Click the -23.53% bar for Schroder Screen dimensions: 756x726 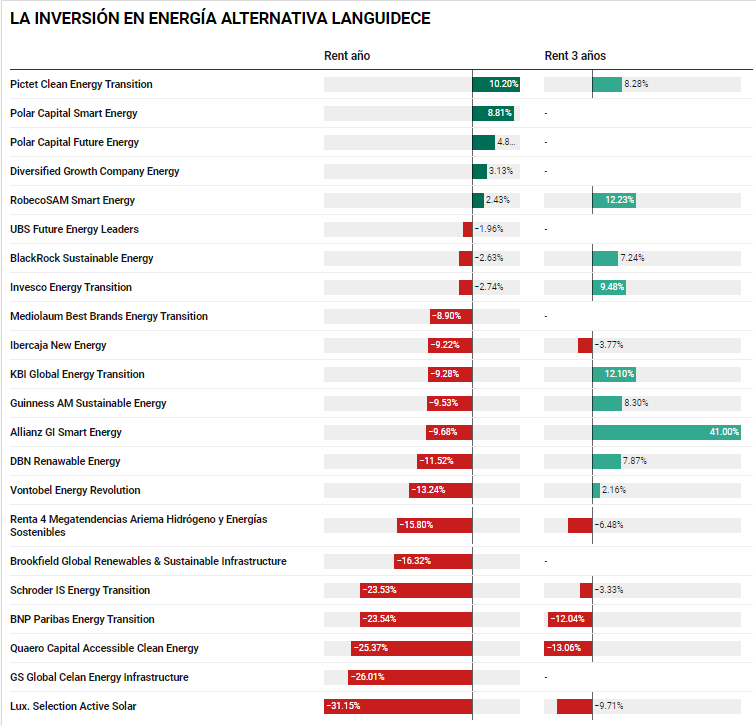[416, 590]
